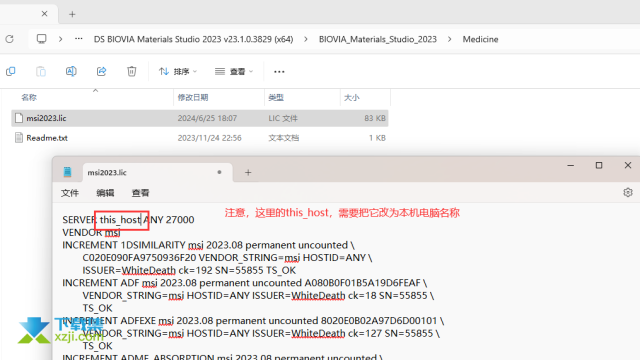Click the Copy toolbar icon

pos(11,71)
